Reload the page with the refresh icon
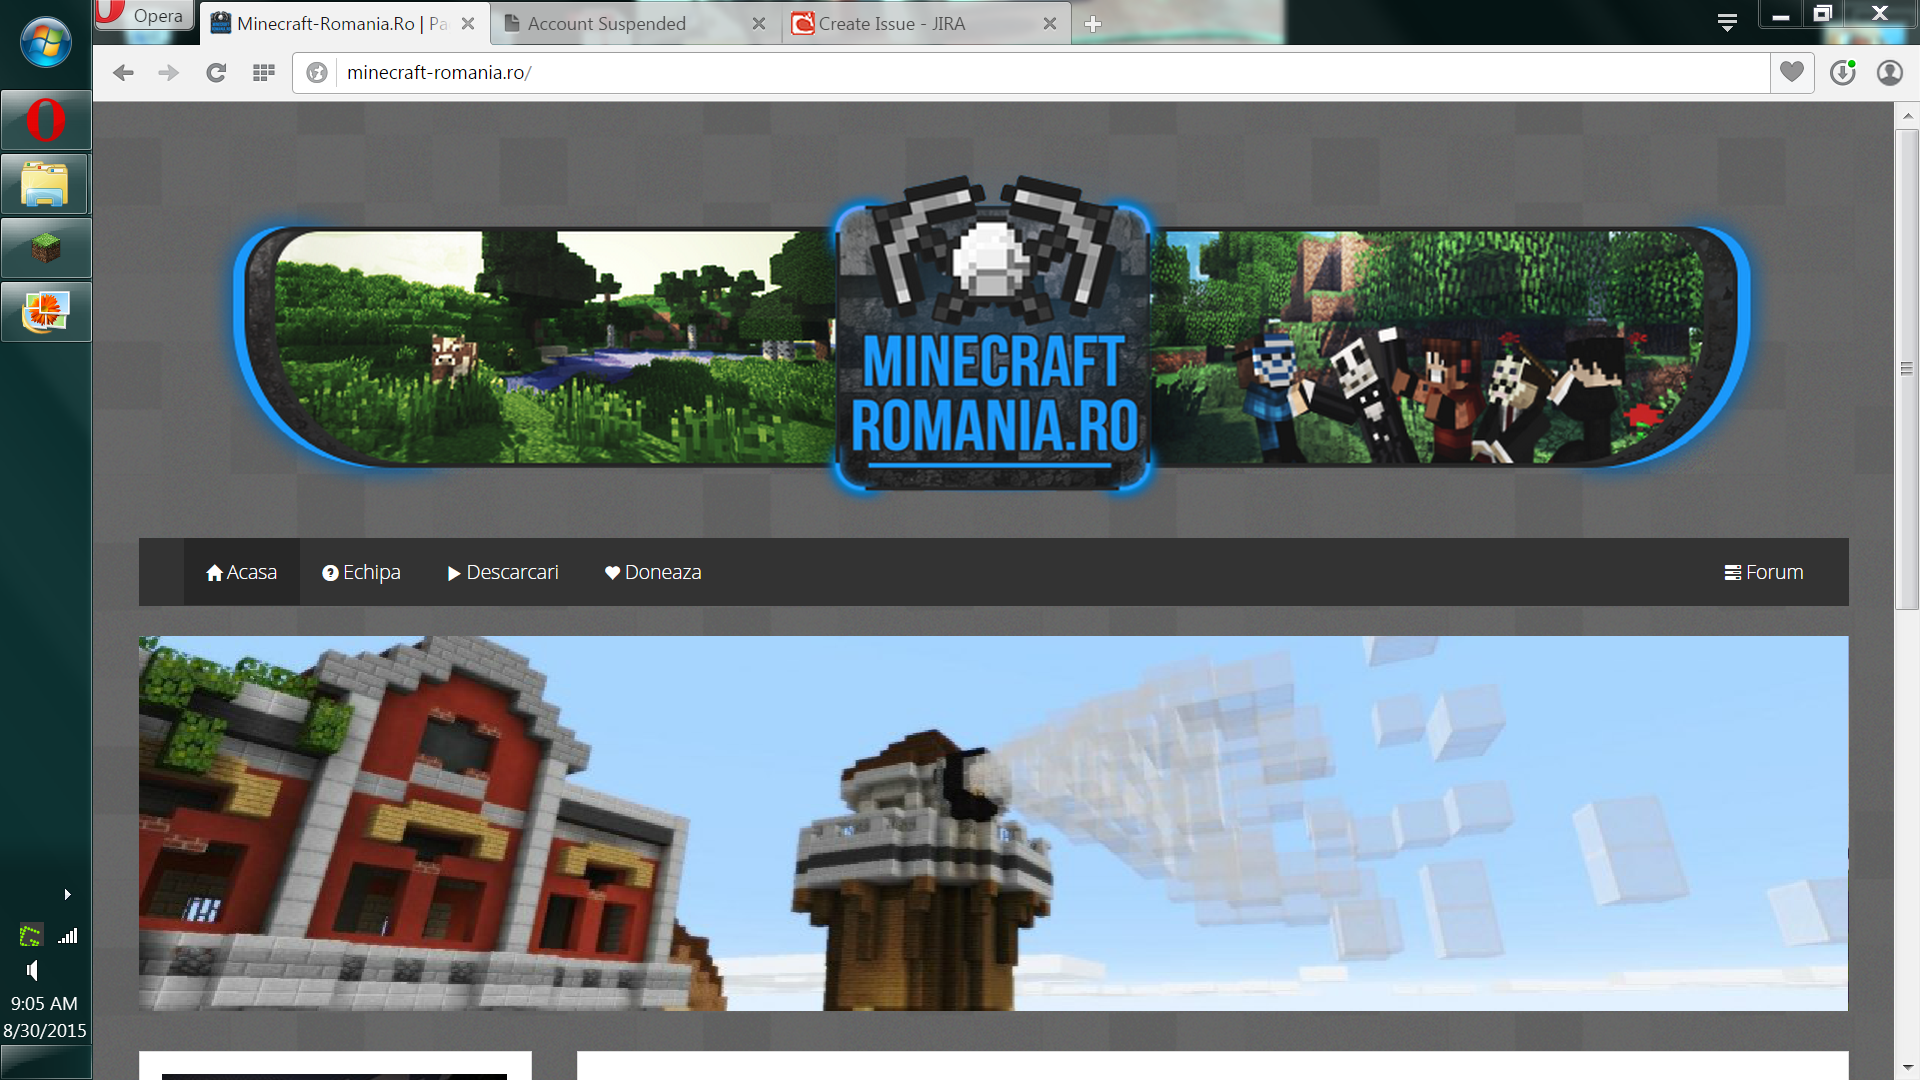This screenshot has height=1080, width=1920. click(216, 73)
